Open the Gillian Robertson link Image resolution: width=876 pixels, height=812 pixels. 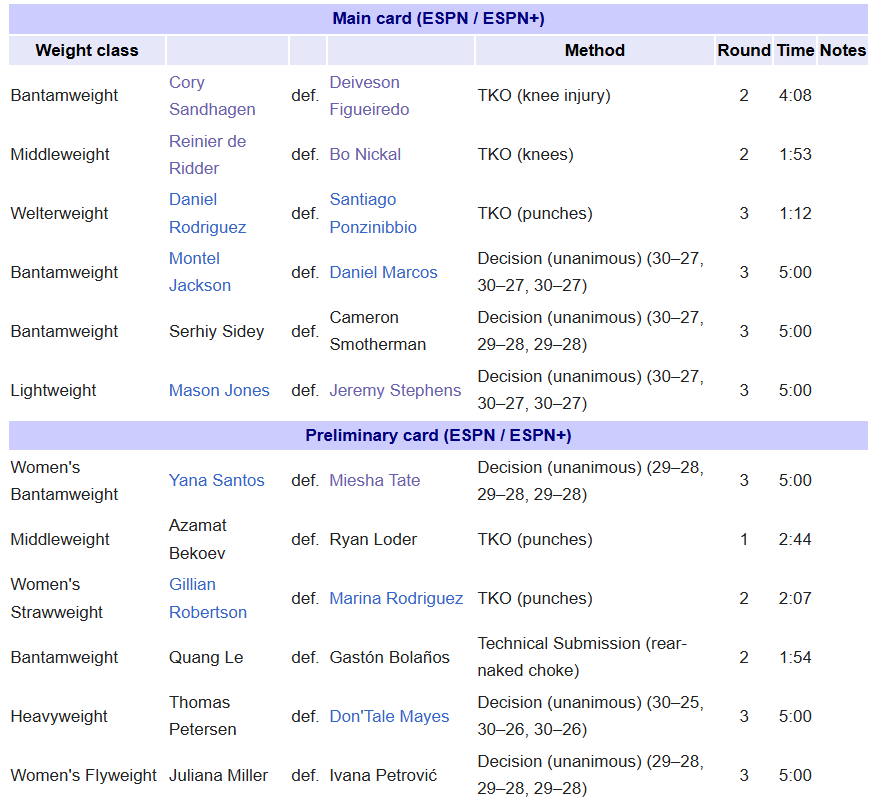click(x=192, y=585)
